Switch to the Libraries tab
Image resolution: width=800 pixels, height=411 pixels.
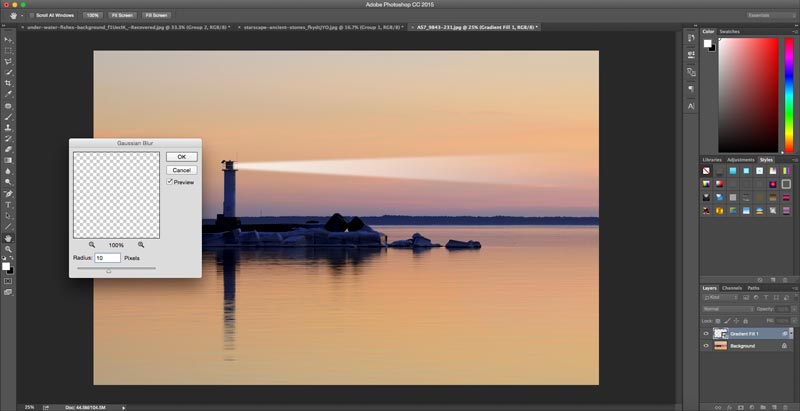pos(712,160)
